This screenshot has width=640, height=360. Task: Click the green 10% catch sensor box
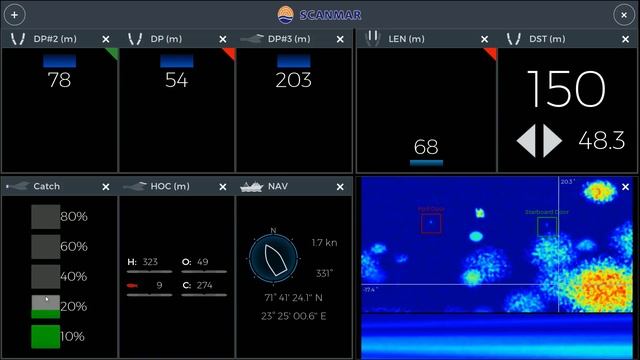[46, 336]
